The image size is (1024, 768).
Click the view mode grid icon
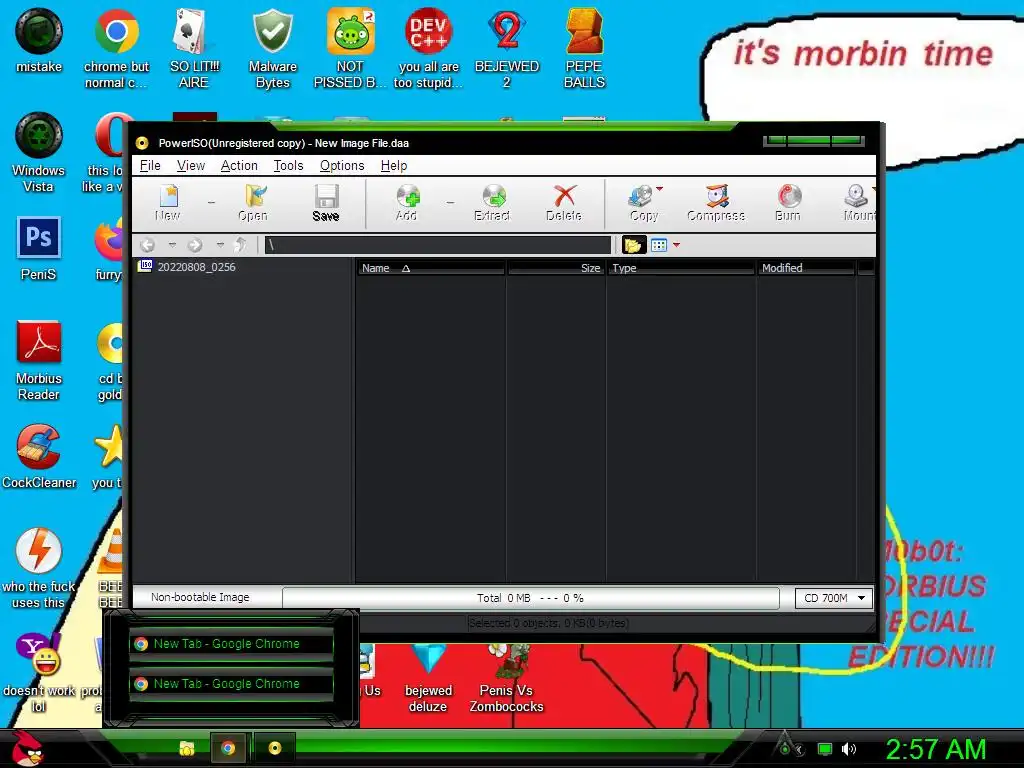(x=659, y=245)
